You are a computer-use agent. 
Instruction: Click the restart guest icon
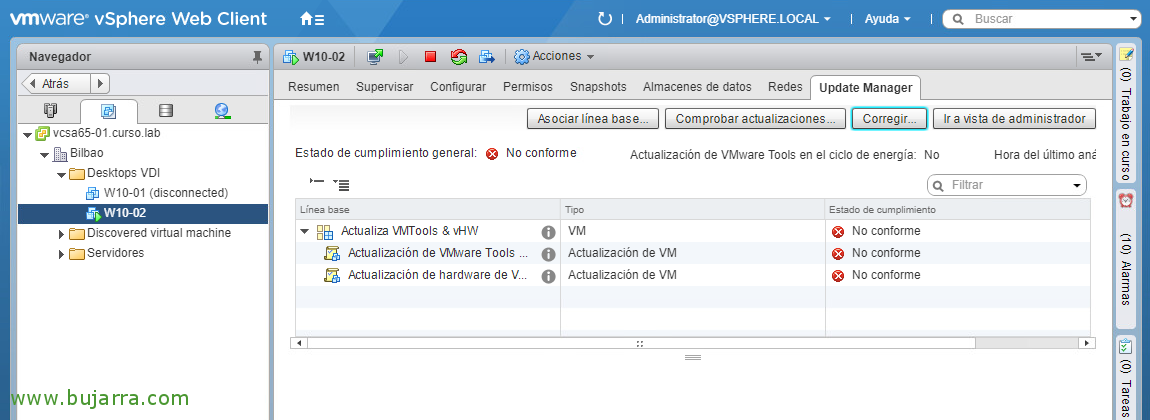pos(459,56)
